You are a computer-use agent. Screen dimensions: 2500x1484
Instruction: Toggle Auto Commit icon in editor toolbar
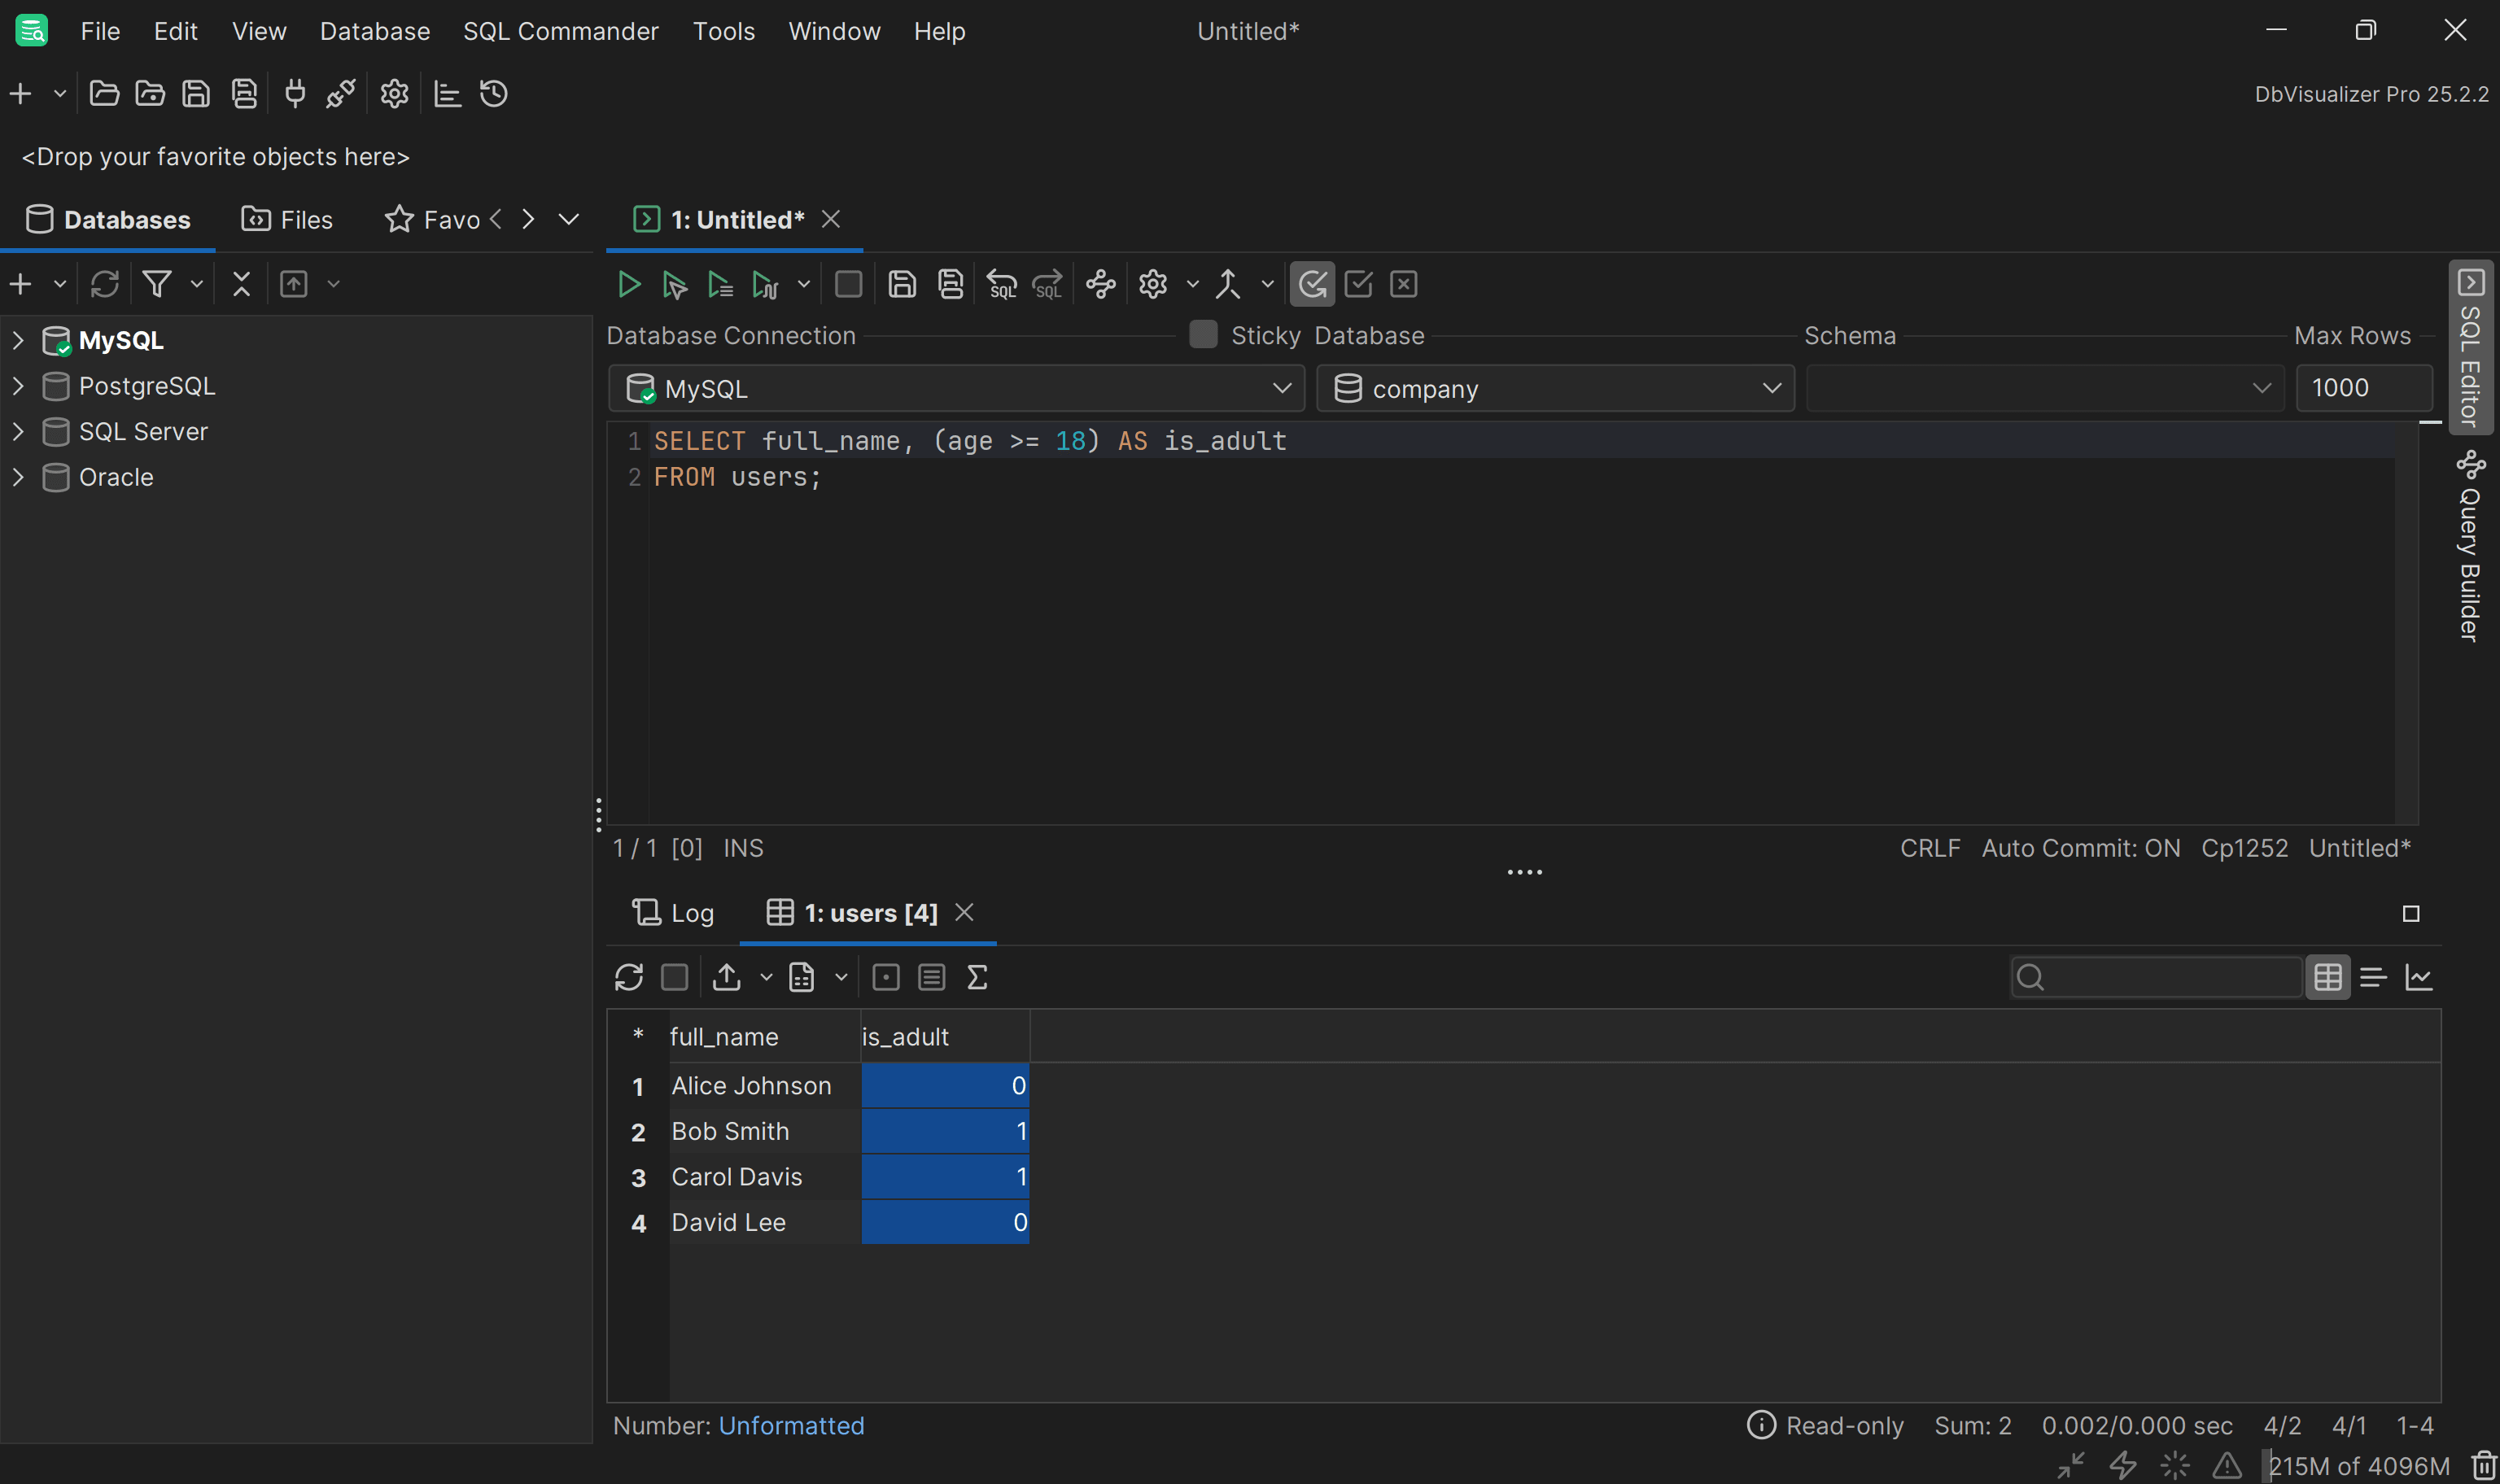point(1312,285)
